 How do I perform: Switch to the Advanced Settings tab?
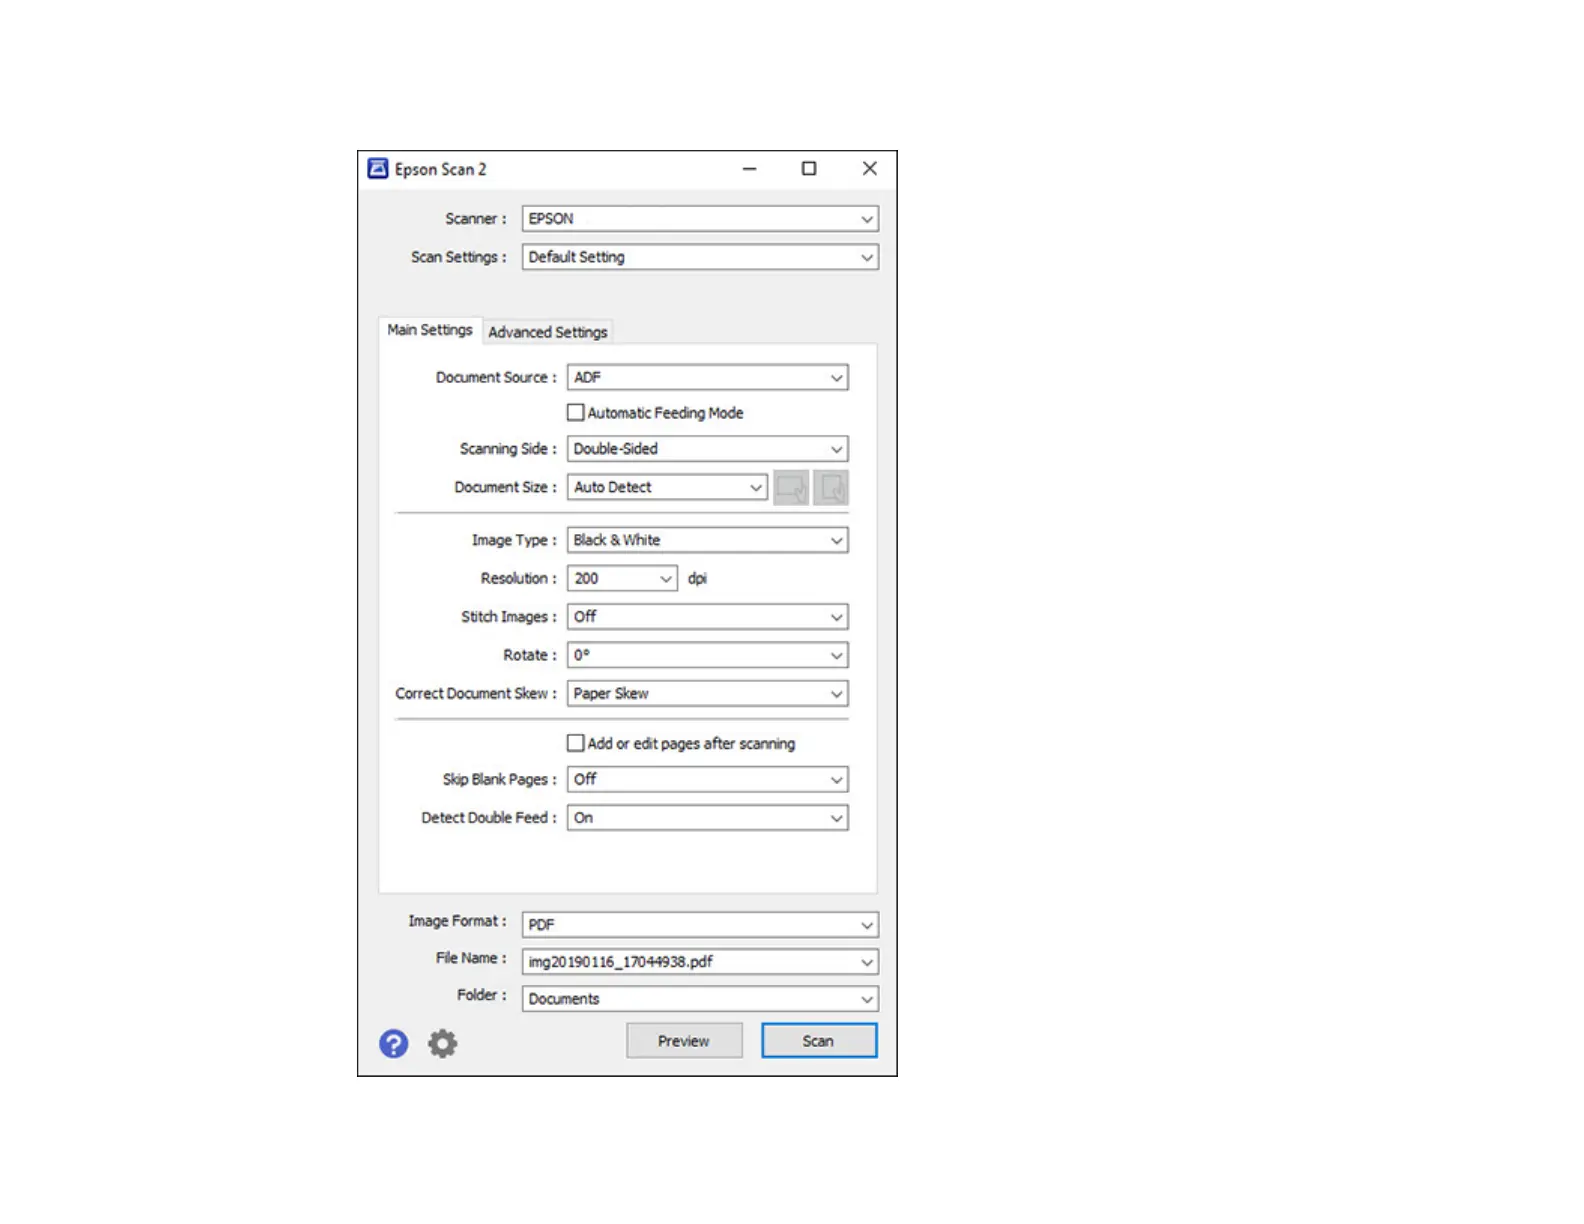point(548,332)
